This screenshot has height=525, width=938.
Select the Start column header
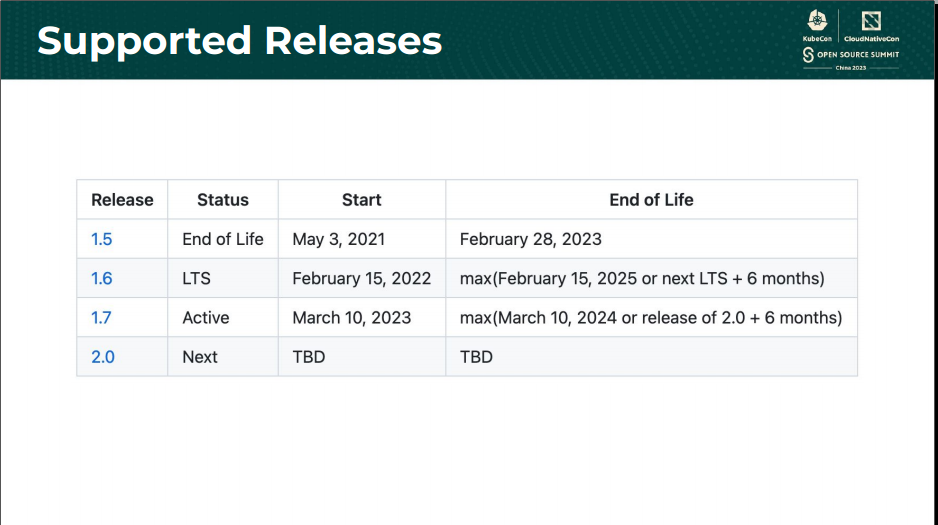[361, 200]
